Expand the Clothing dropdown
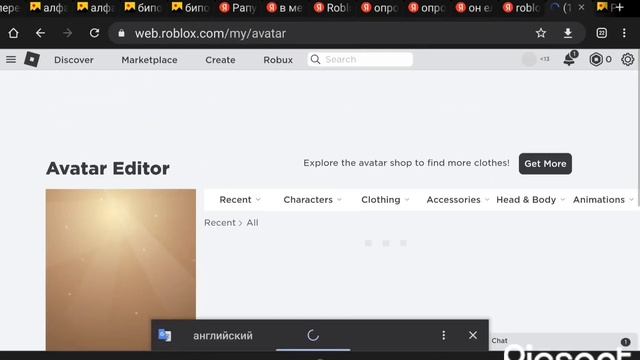 click(385, 200)
